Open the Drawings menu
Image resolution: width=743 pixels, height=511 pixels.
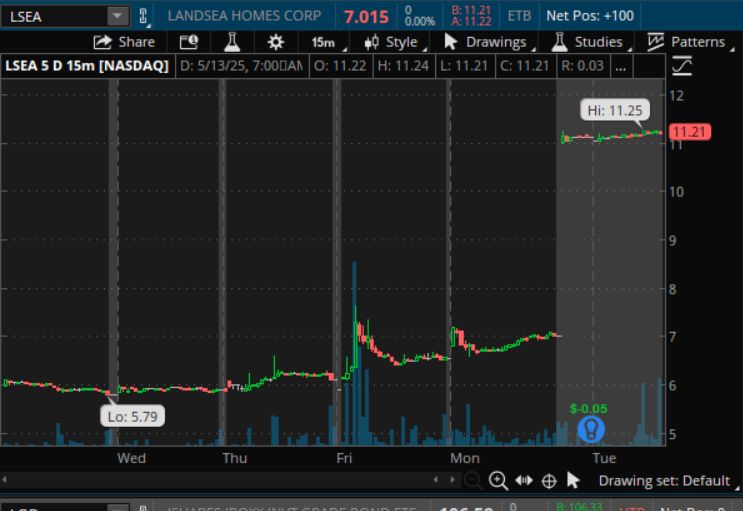pos(488,42)
